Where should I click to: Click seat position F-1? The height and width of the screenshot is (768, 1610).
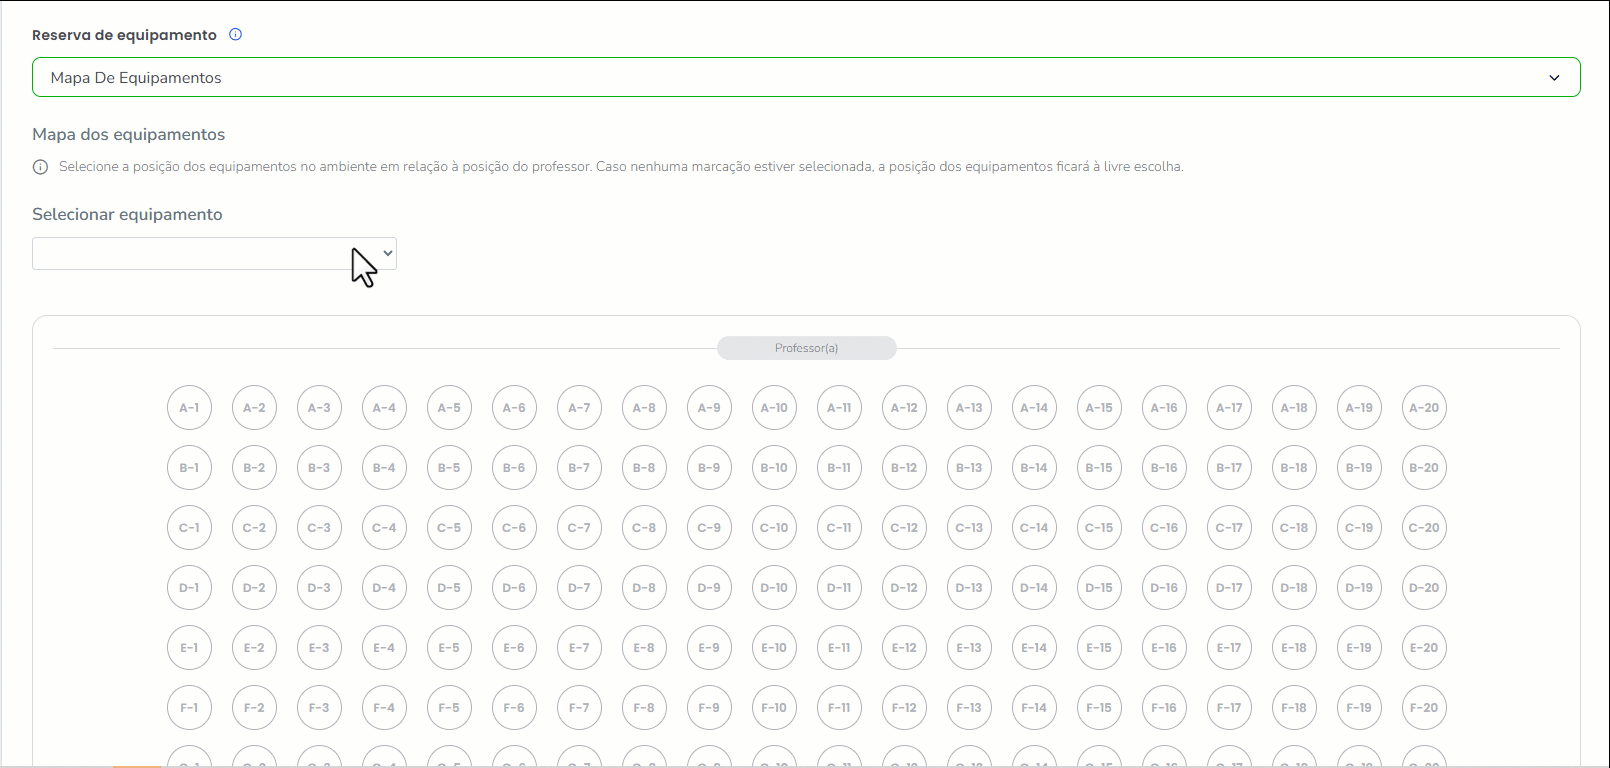(x=189, y=708)
